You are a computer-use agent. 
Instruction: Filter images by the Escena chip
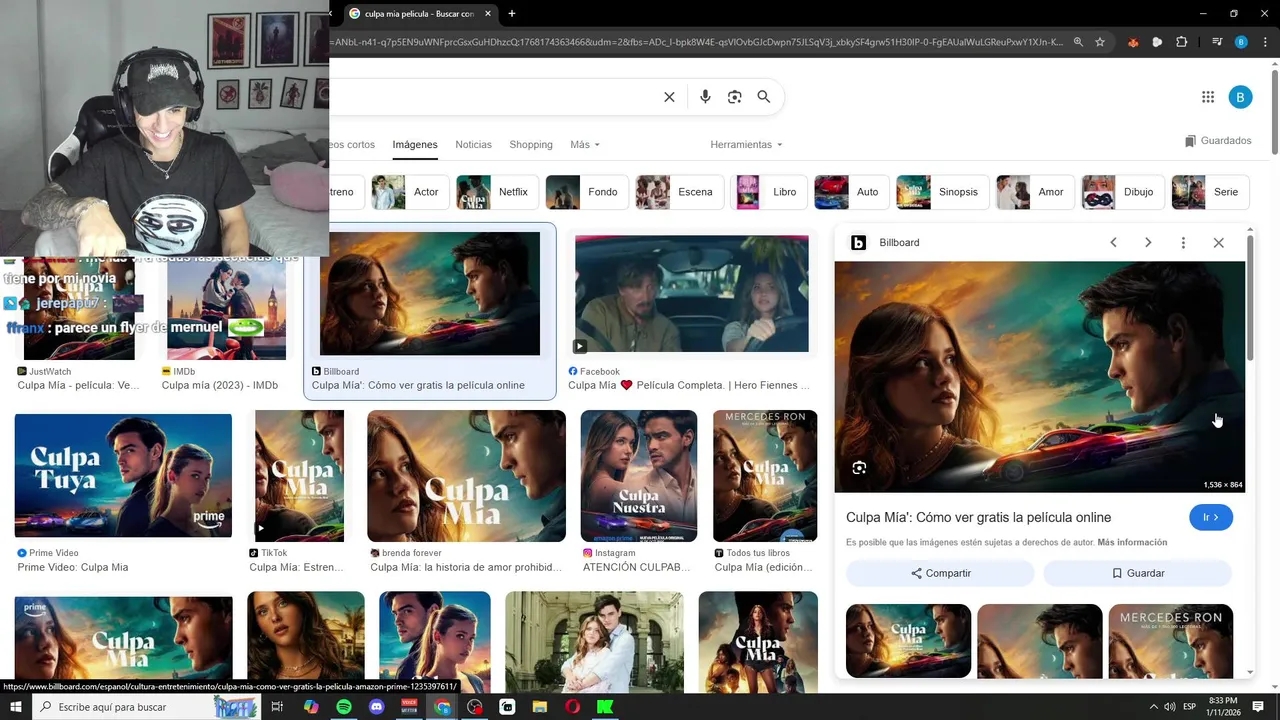click(679, 192)
